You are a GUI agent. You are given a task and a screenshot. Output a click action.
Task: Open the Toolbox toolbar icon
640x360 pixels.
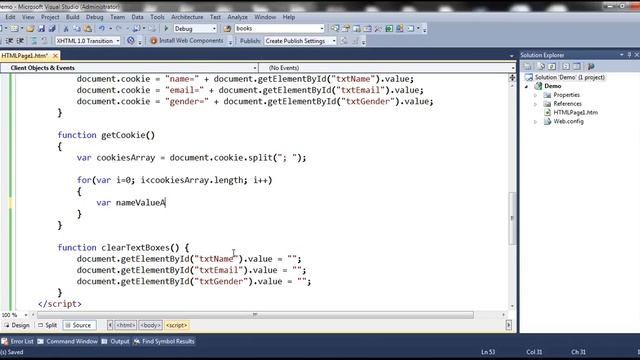point(378,29)
